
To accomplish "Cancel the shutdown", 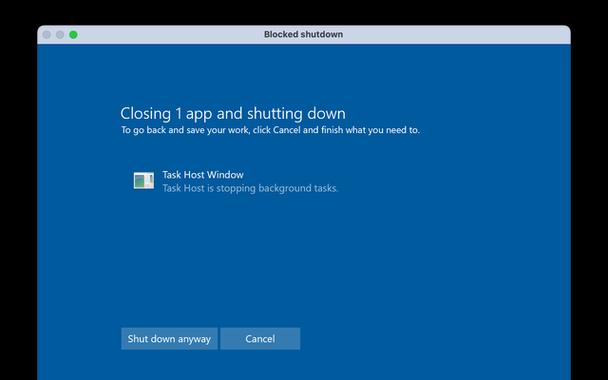I will [260, 339].
